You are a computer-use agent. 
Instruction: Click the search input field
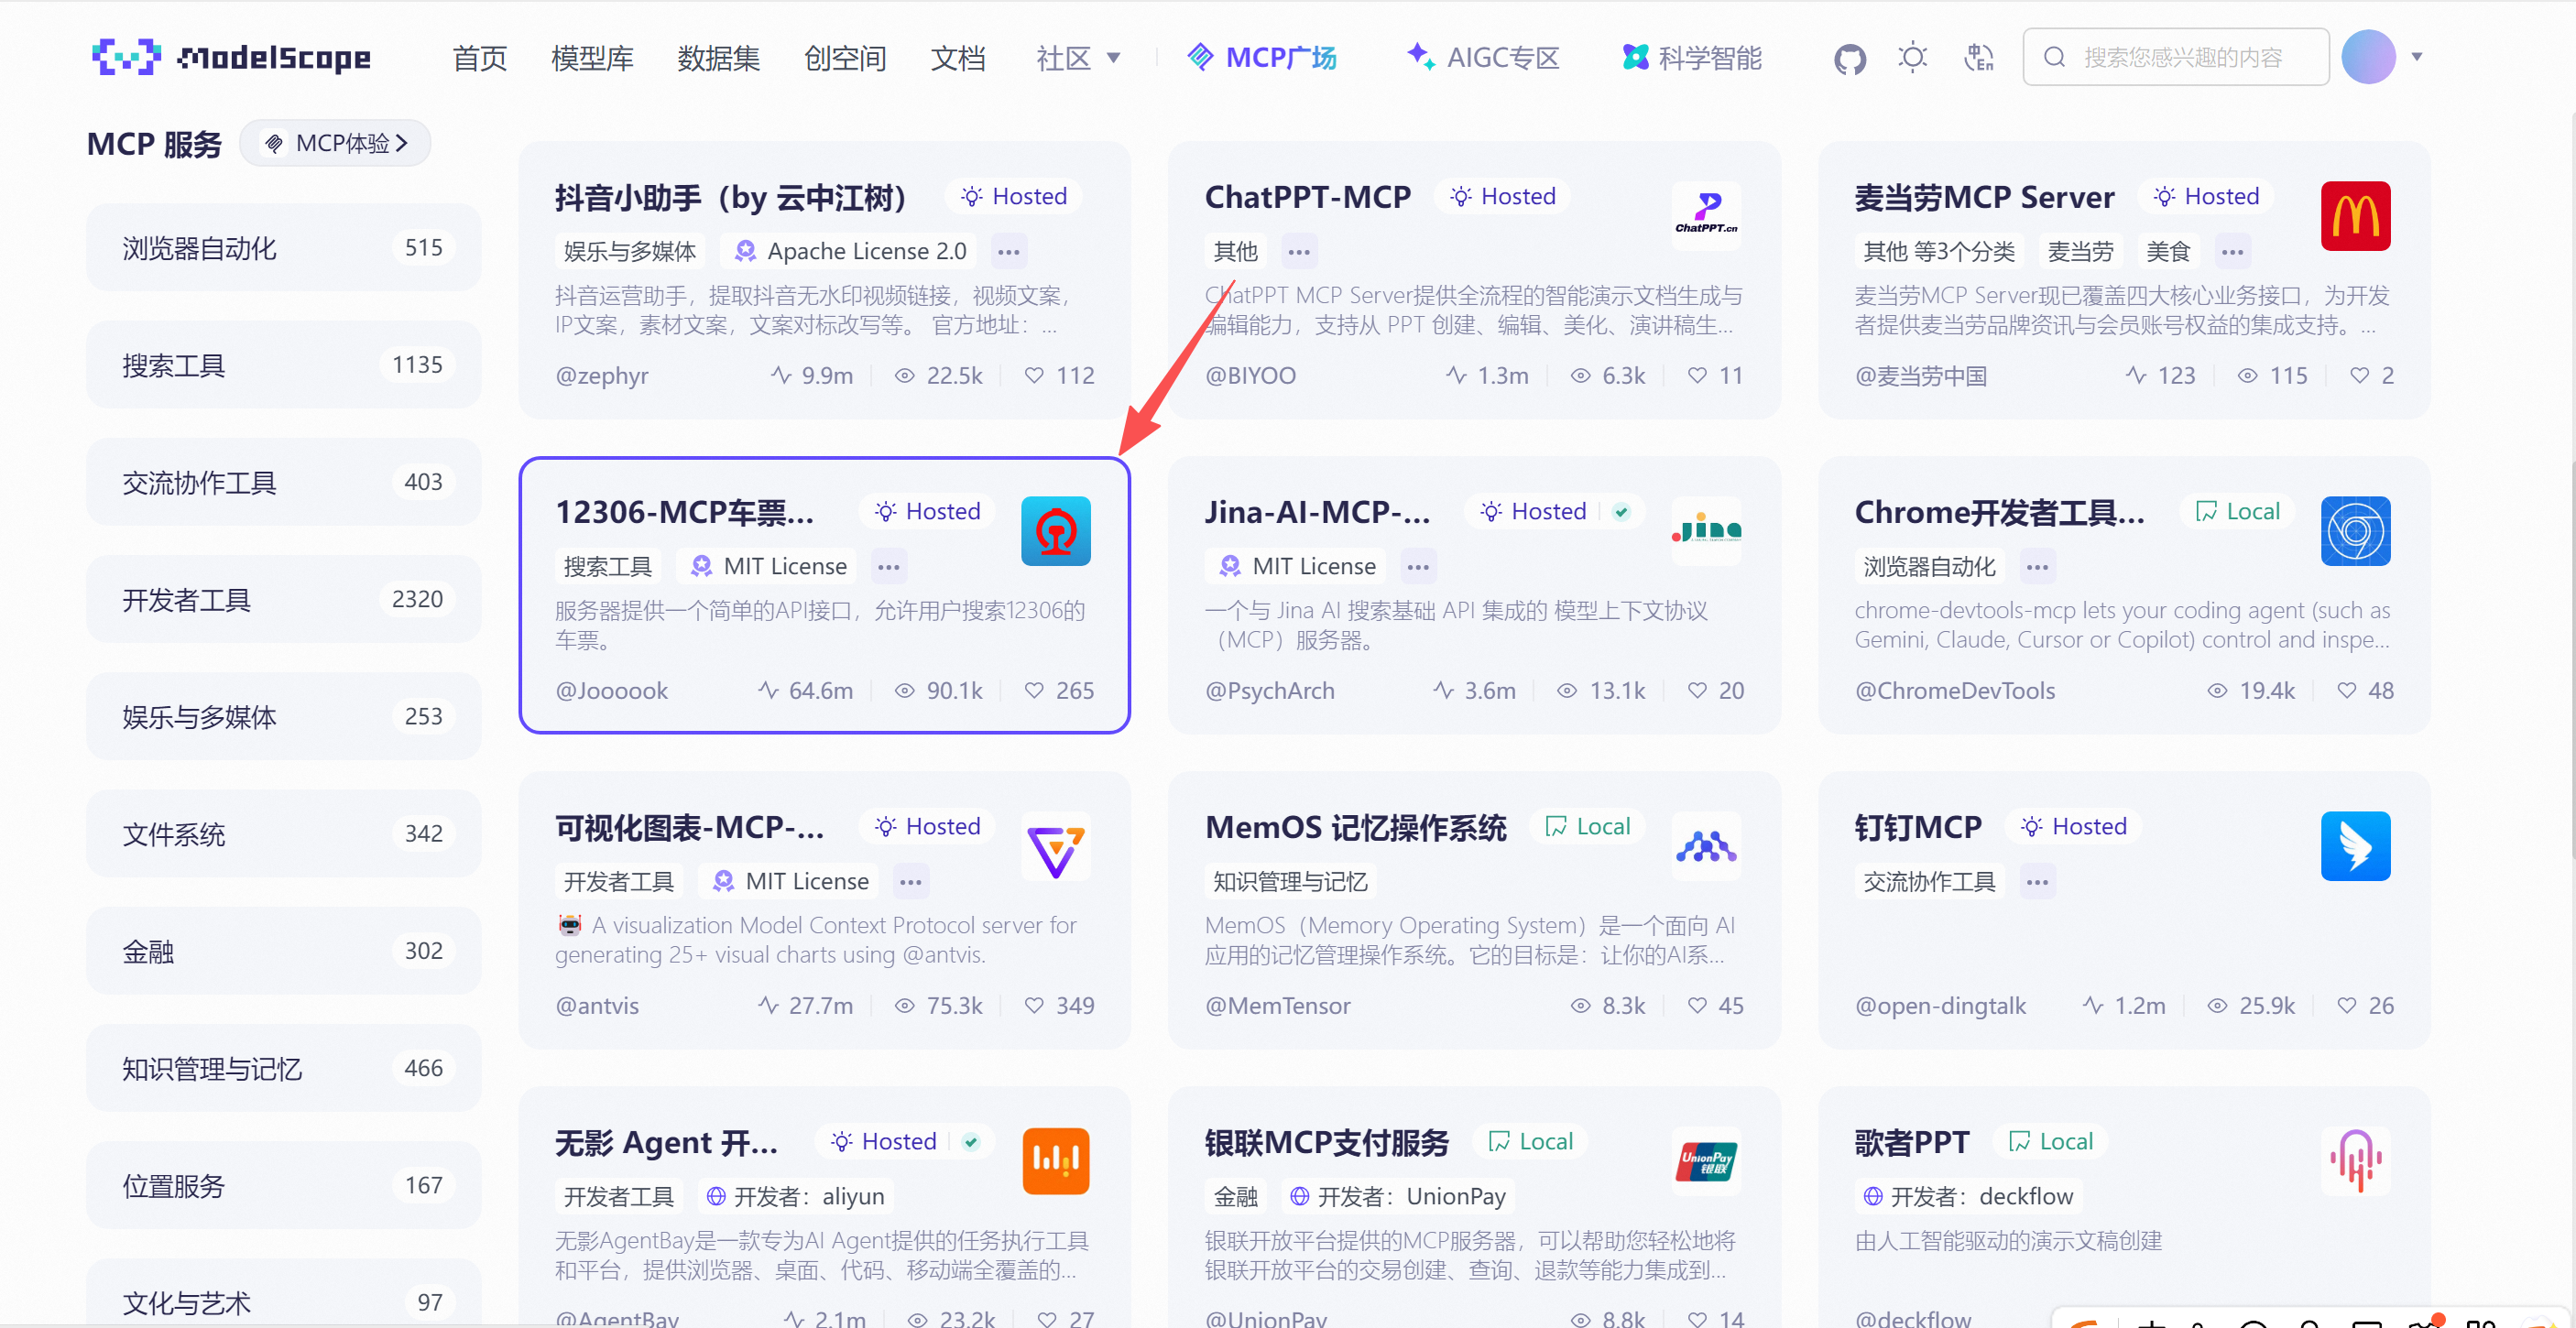point(2176,56)
